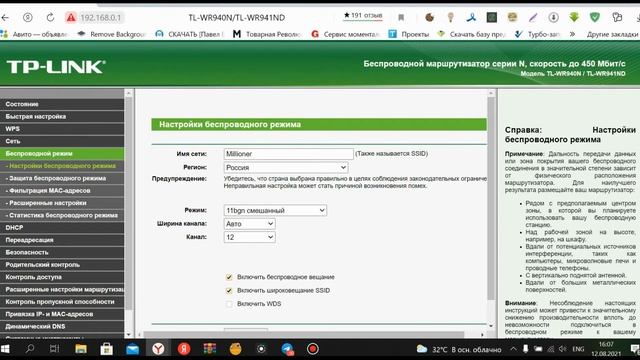Toggle Включить широковещание SSID checkbox
This screenshot has width=640, height=360.
pos(229,291)
